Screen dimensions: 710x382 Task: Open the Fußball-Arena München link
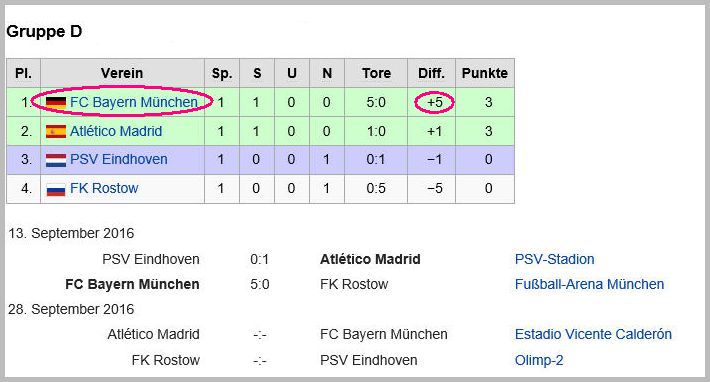[589, 284]
